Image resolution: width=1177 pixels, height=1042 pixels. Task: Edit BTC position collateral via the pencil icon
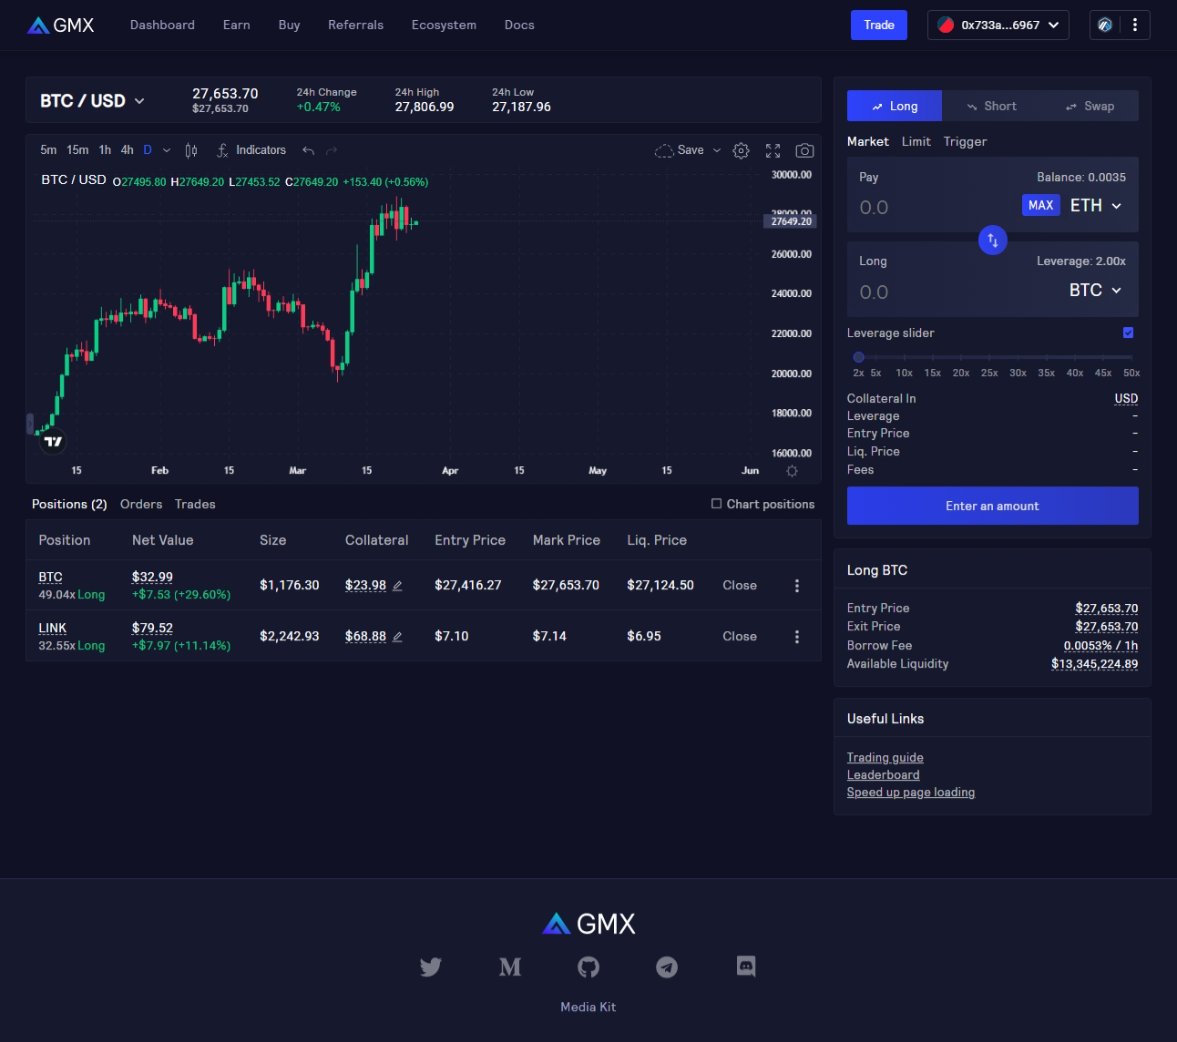pos(396,585)
